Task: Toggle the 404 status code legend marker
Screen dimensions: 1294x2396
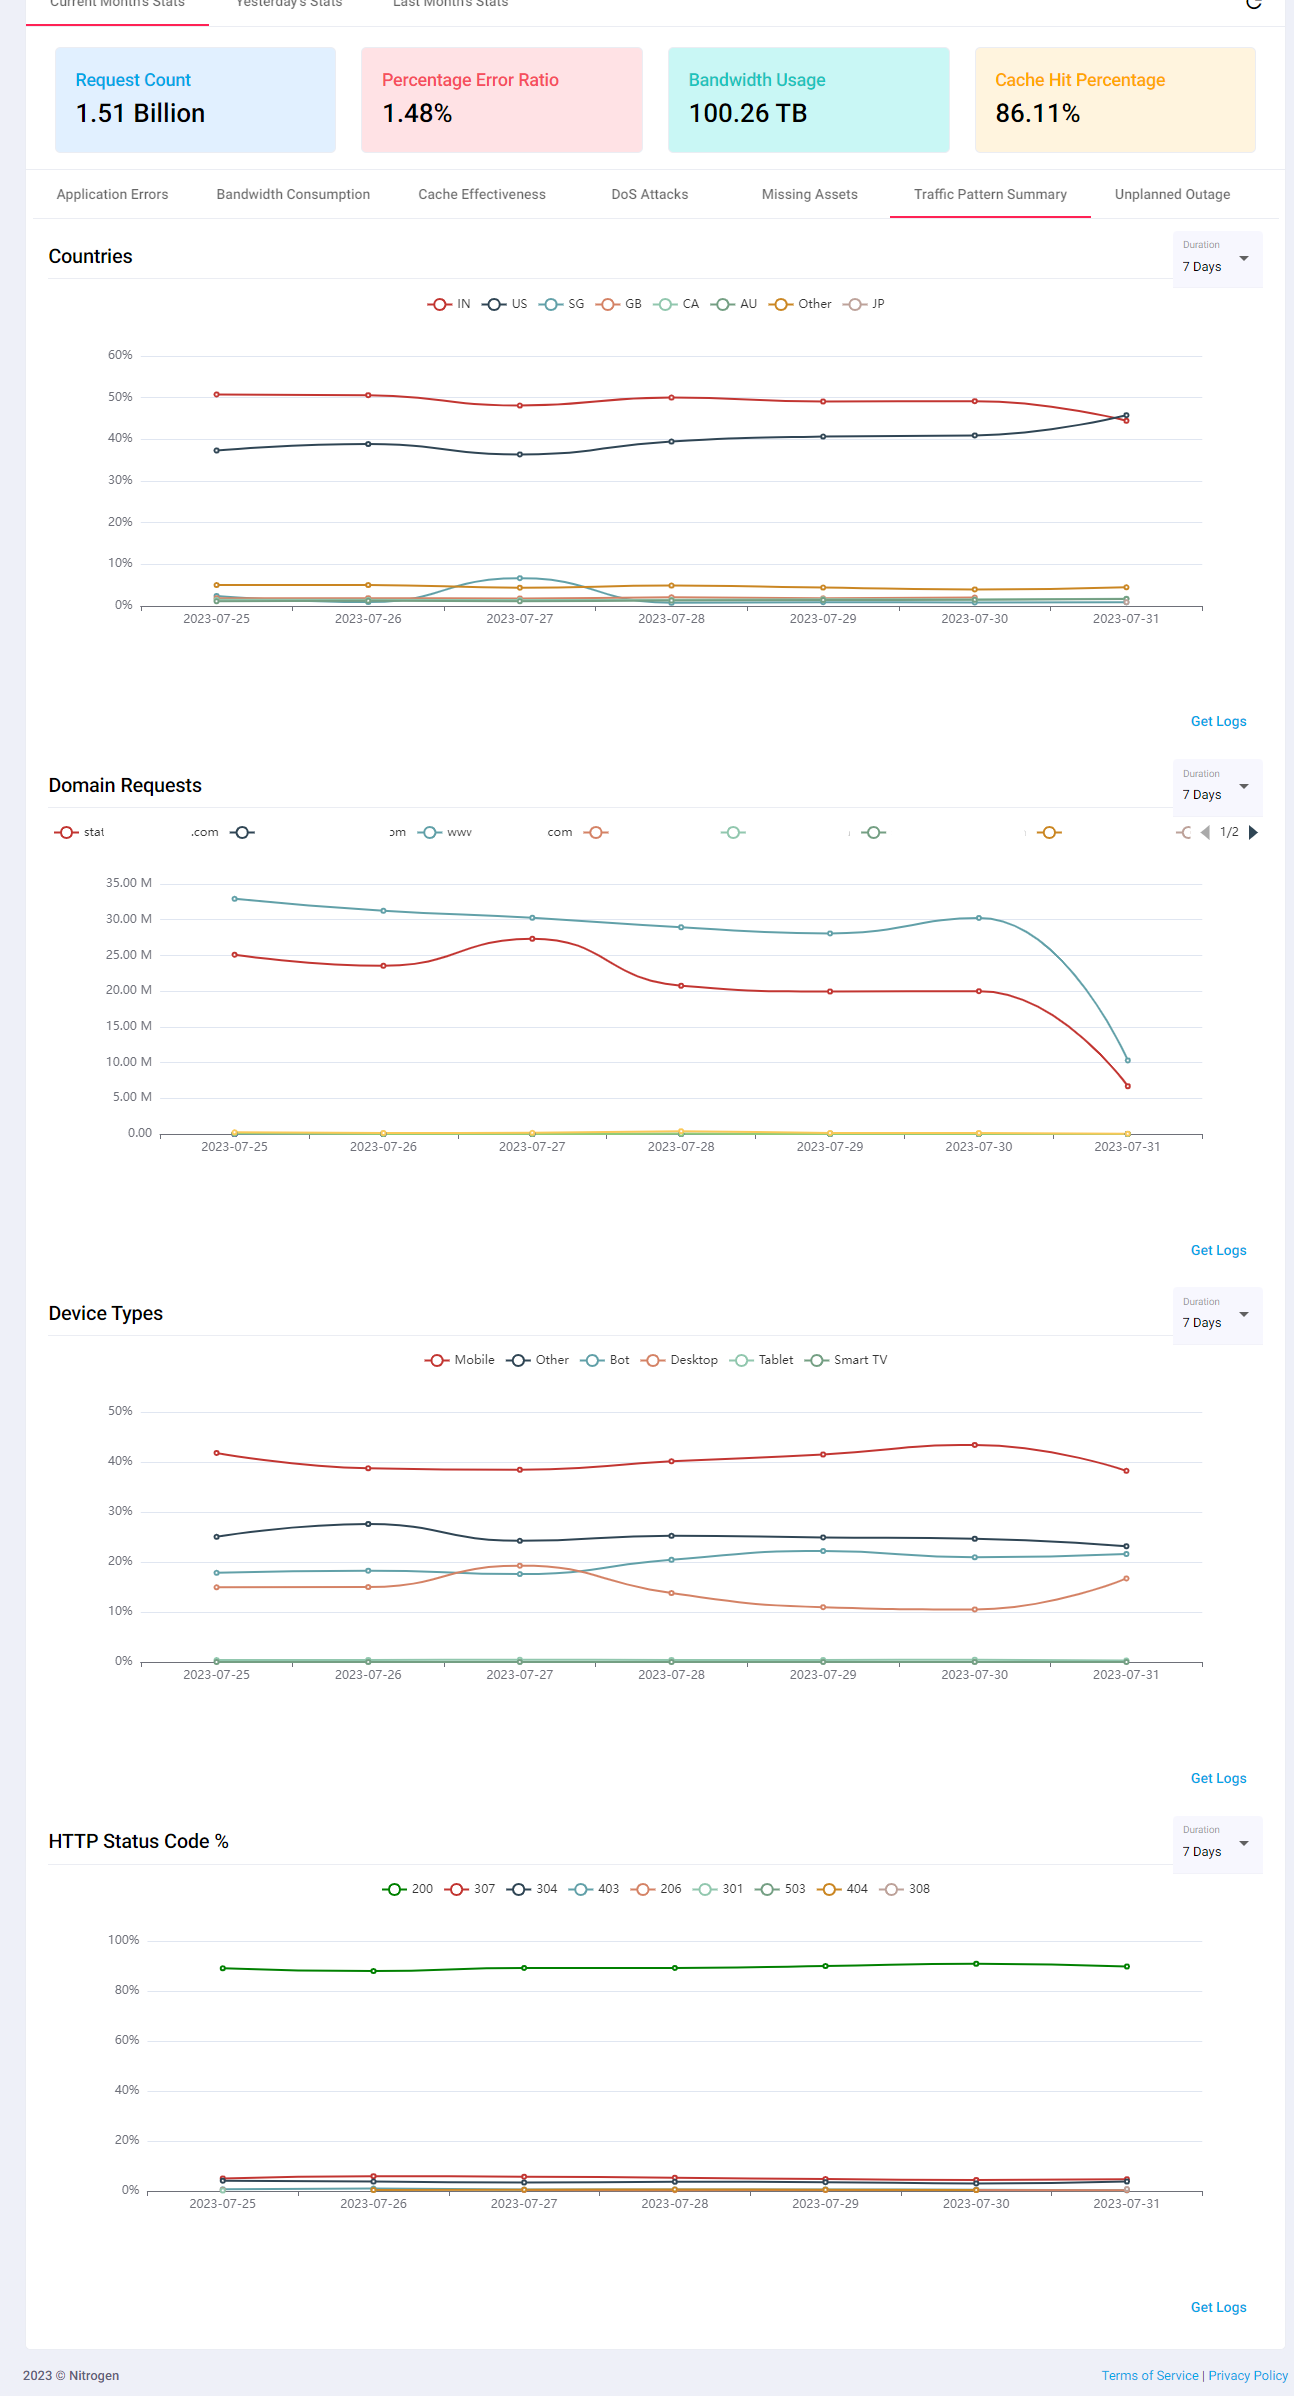Action: click(x=828, y=1889)
